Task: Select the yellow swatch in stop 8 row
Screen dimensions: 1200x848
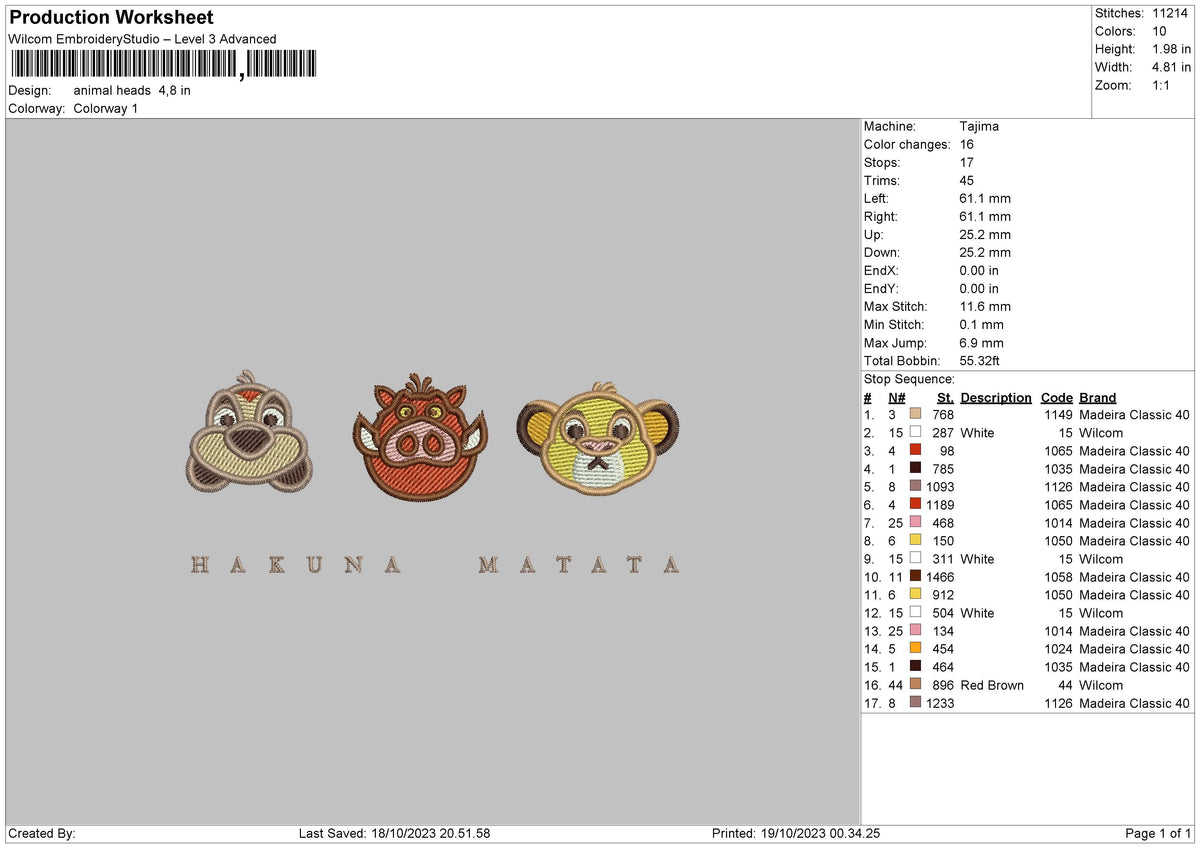Action: [915, 541]
